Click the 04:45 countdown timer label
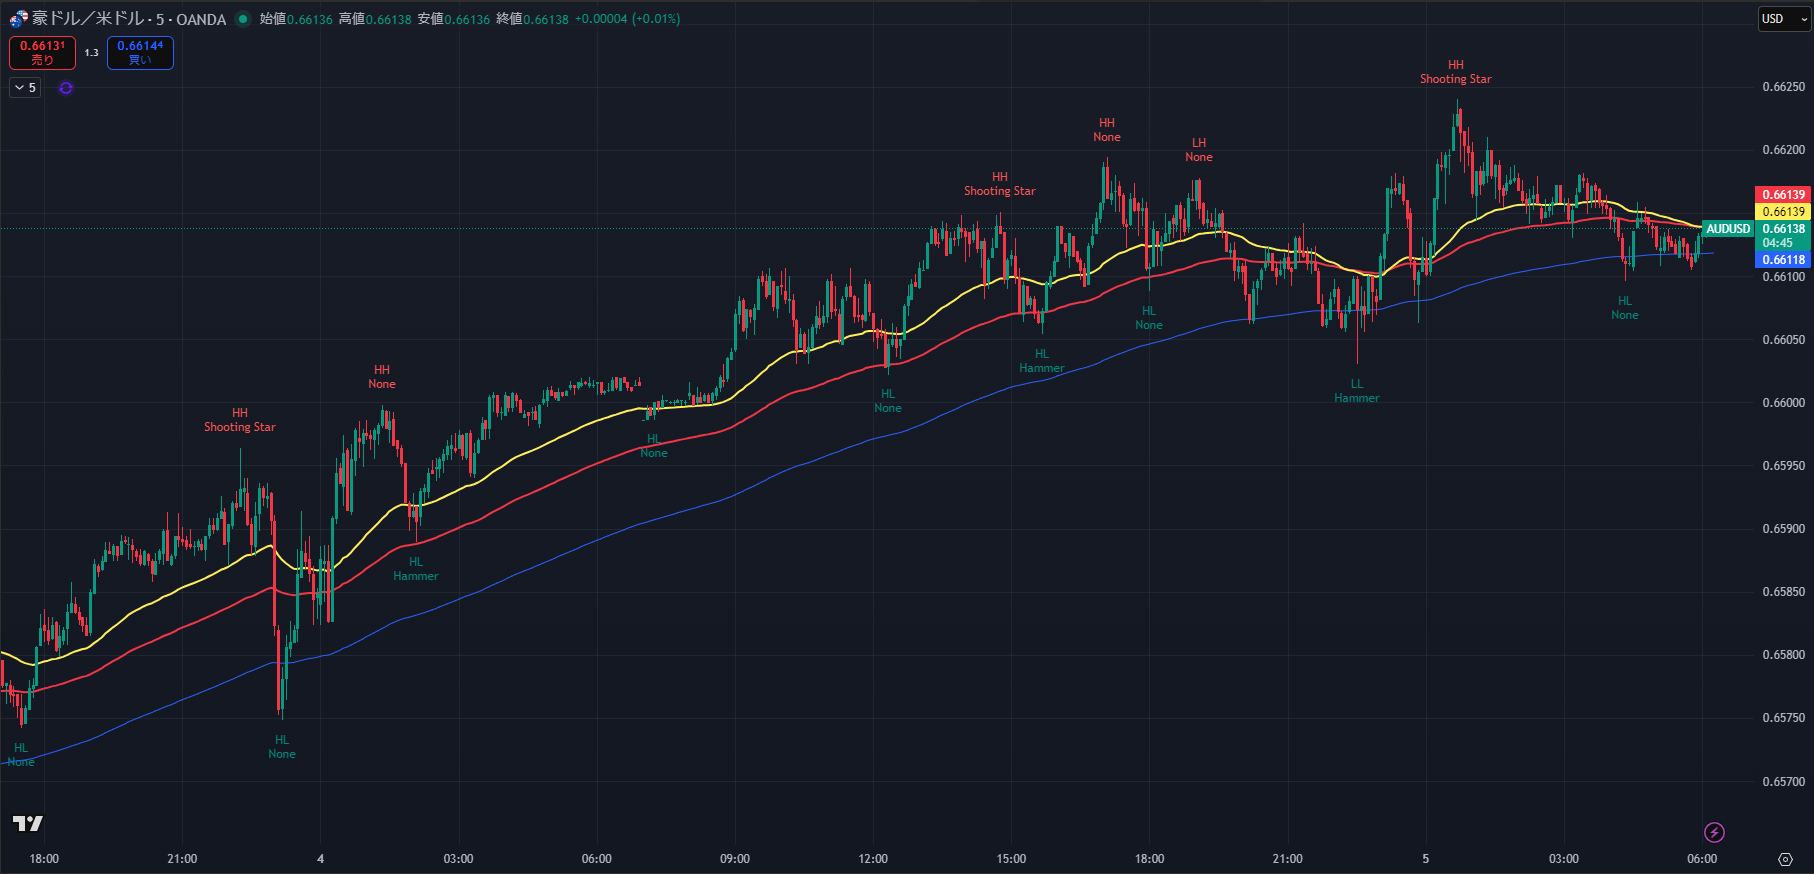The height and width of the screenshot is (874, 1814). (1778, 243)
